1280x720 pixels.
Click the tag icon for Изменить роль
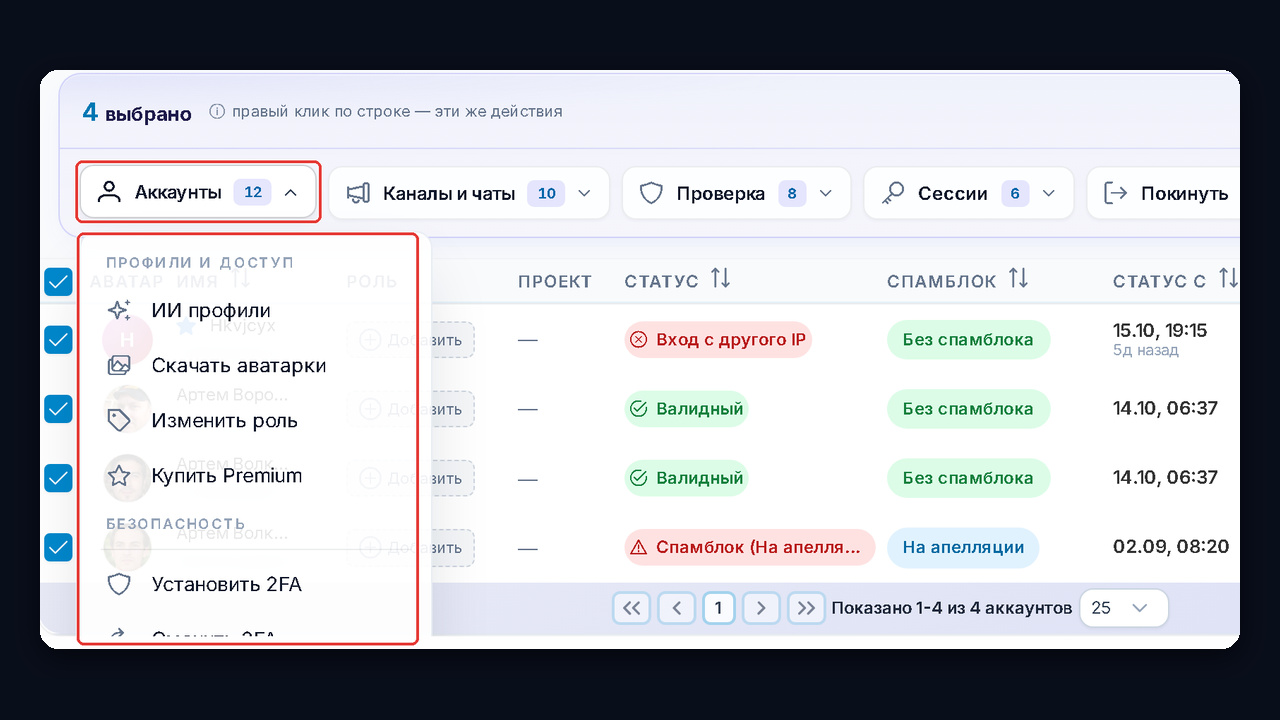(x=119, y=421)
